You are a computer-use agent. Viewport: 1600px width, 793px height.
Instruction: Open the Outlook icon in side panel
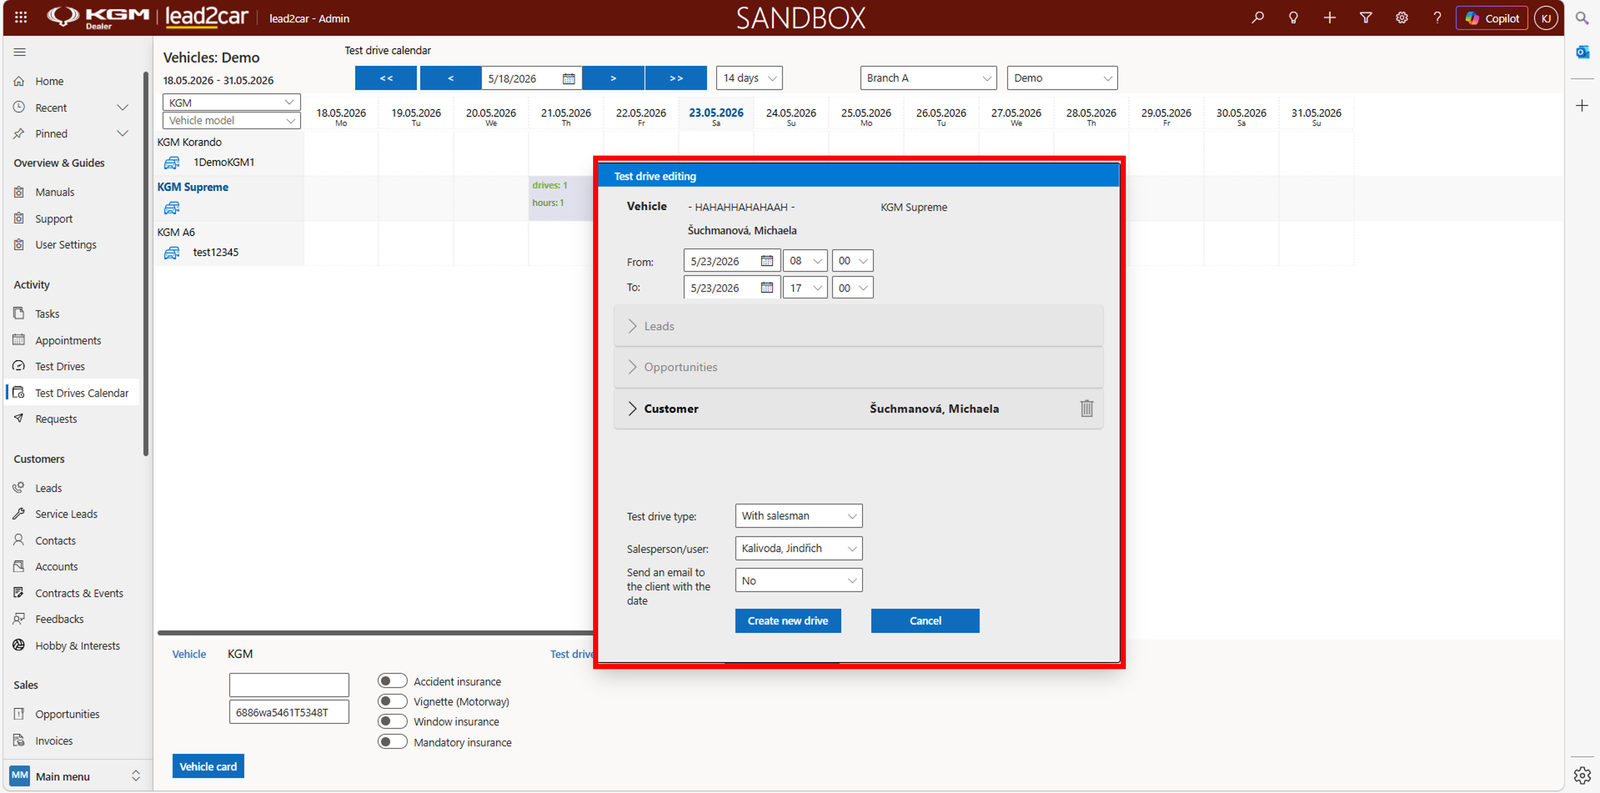1582,52
